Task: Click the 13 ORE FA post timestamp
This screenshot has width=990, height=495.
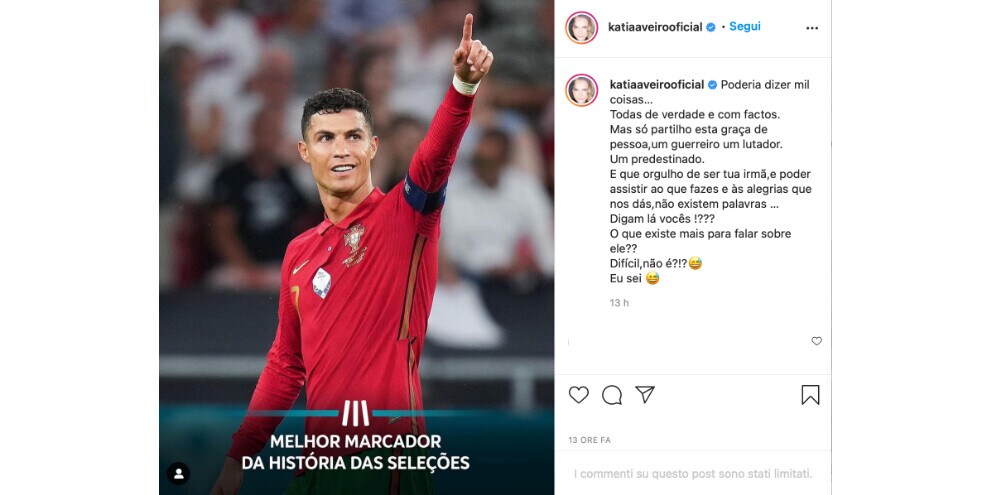Action: pyautogui.click(x=590, y=440)
